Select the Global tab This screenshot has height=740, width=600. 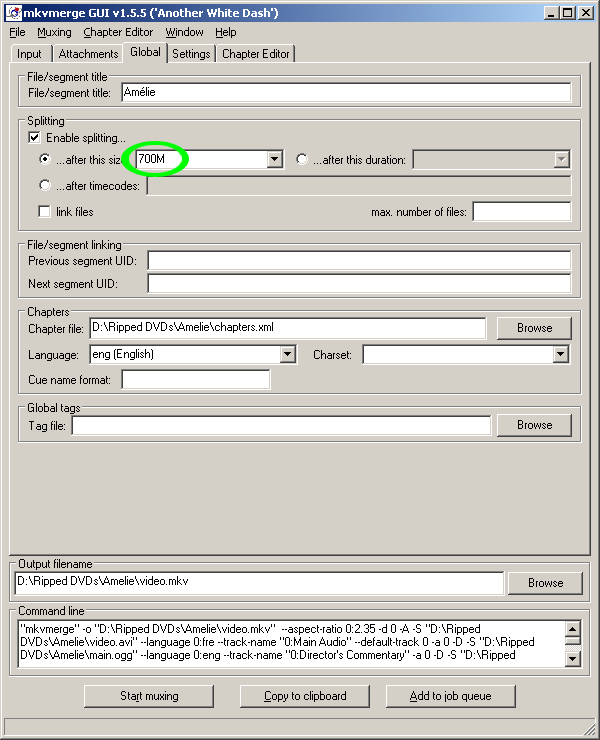point(145,52)
